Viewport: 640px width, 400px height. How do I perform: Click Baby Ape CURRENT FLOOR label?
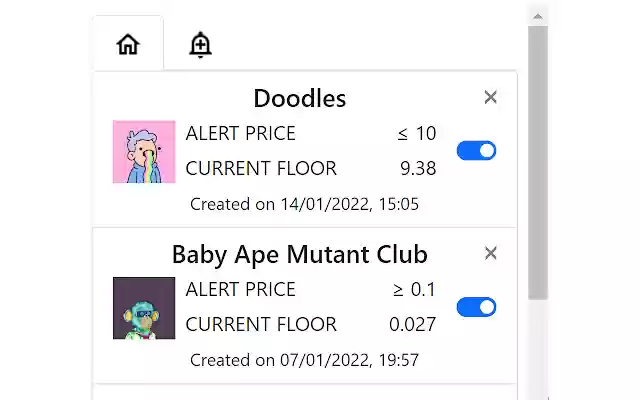[261, 324]
